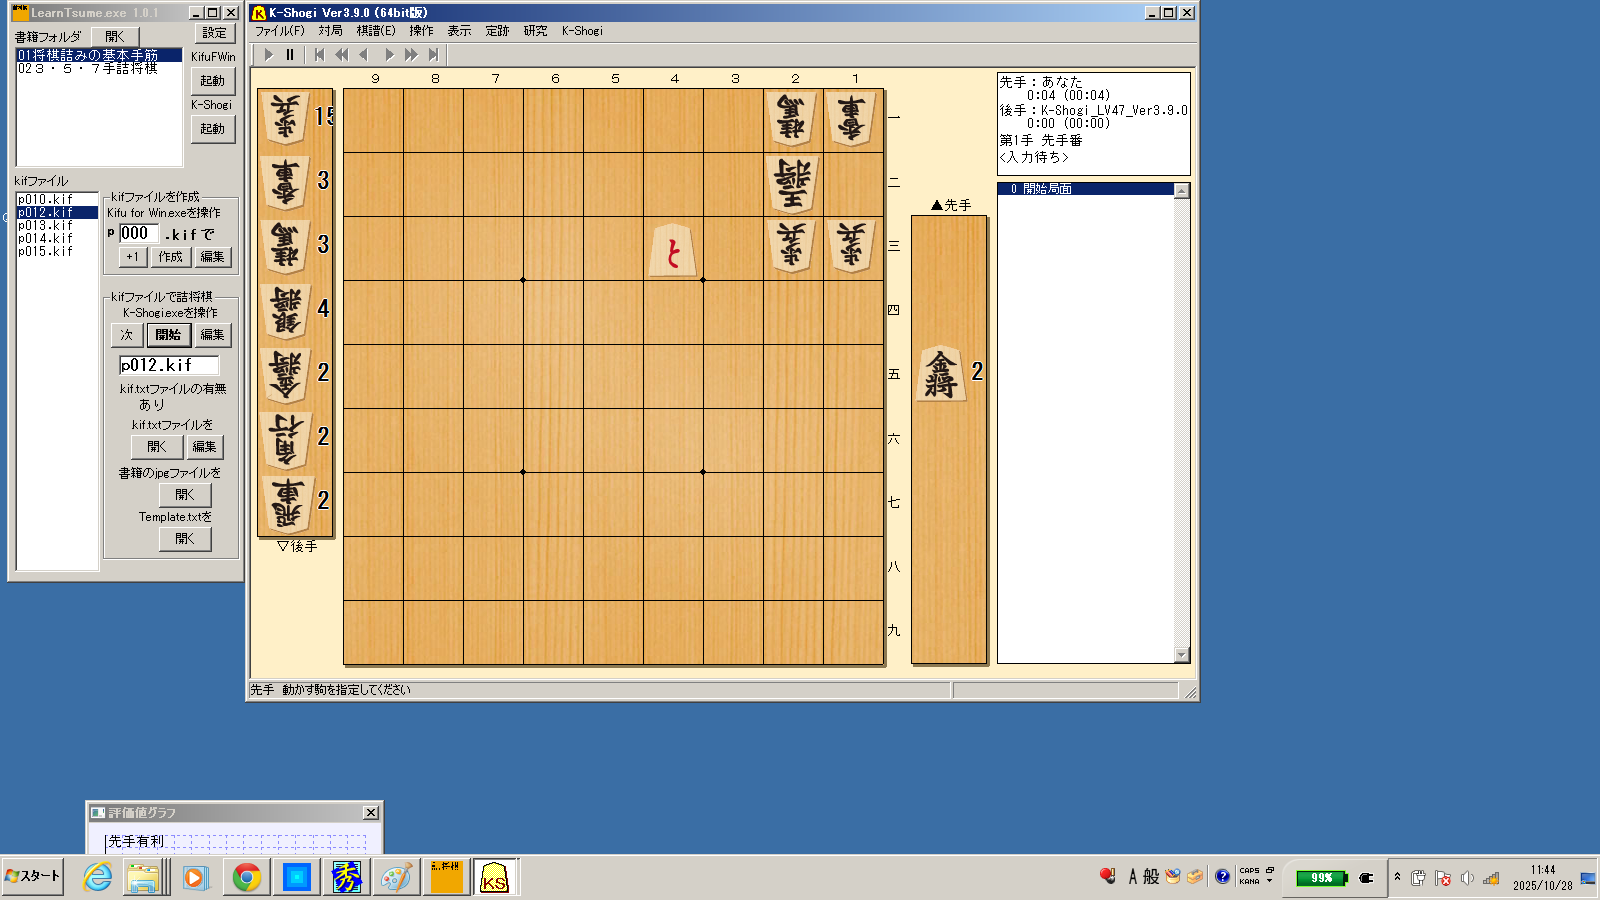The image size is (1600, 900).
Task: Click the kif filename field showing p012.kif
Action: [x=168, y=365]
